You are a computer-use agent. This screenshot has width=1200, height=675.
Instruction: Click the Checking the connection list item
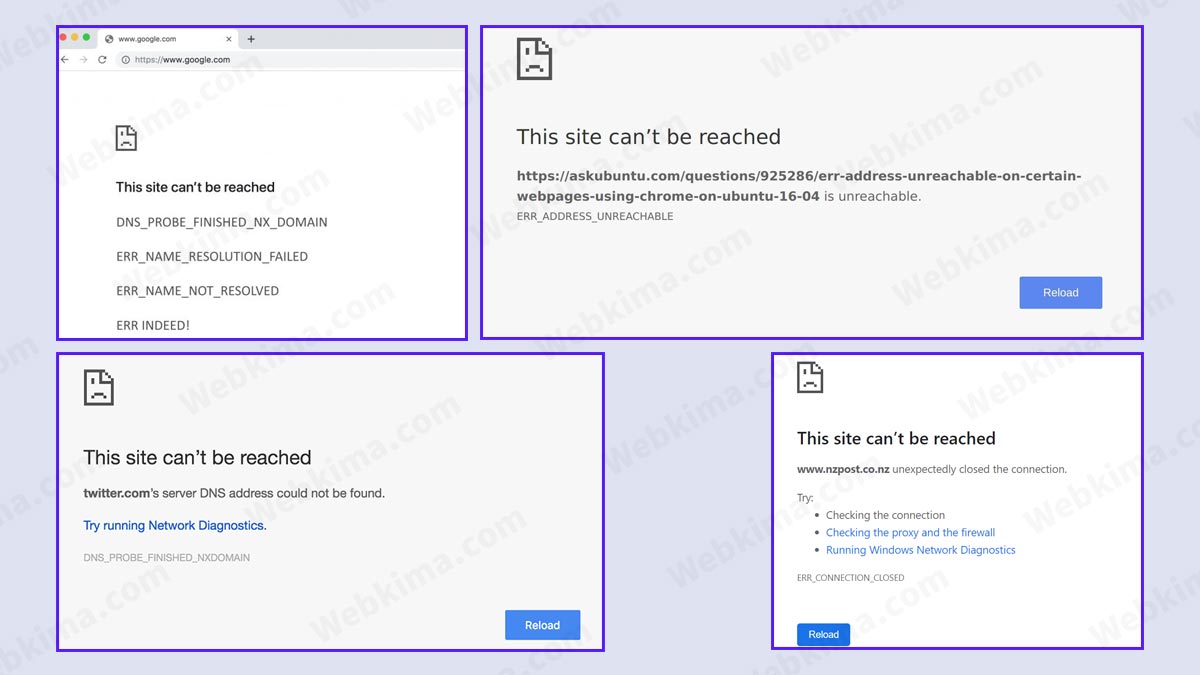tap(885, 516)
